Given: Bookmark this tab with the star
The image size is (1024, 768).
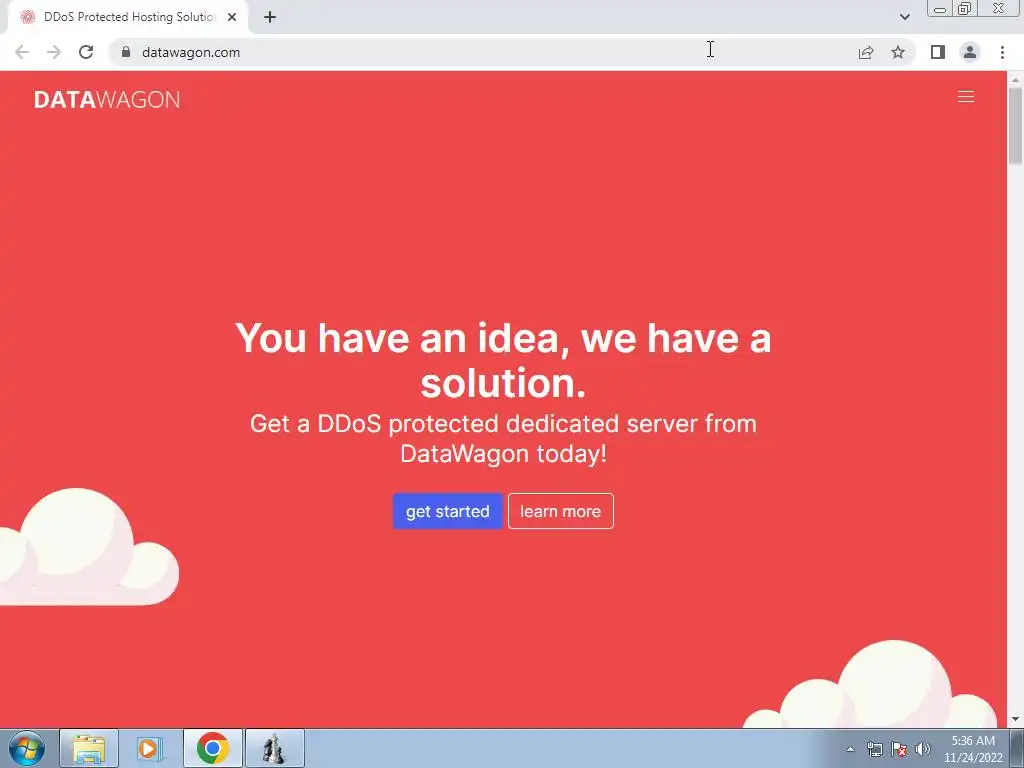Looking at the screenshot, I should (898, 52).
